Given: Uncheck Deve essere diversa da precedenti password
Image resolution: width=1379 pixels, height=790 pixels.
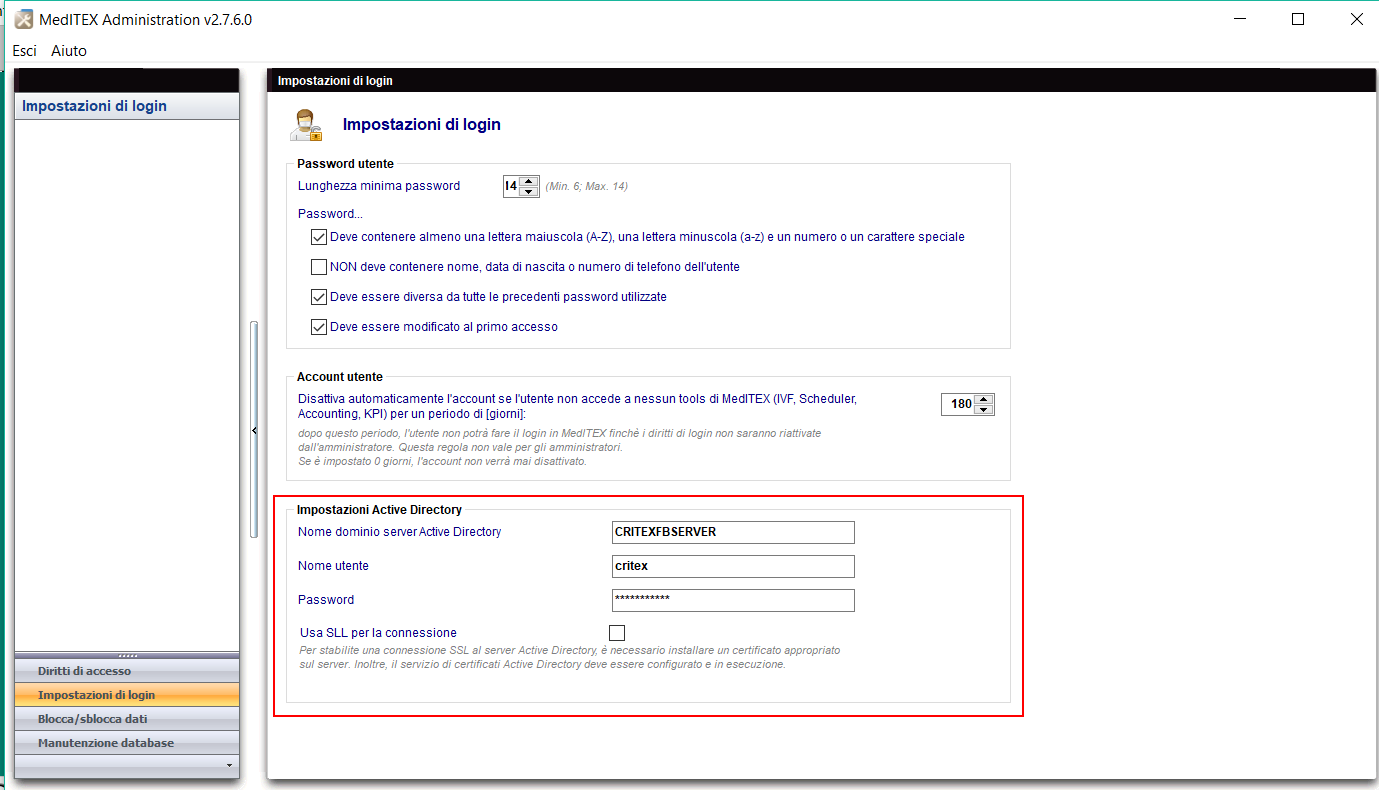Looking at the screenshot, I should click(x=319, y=297).
